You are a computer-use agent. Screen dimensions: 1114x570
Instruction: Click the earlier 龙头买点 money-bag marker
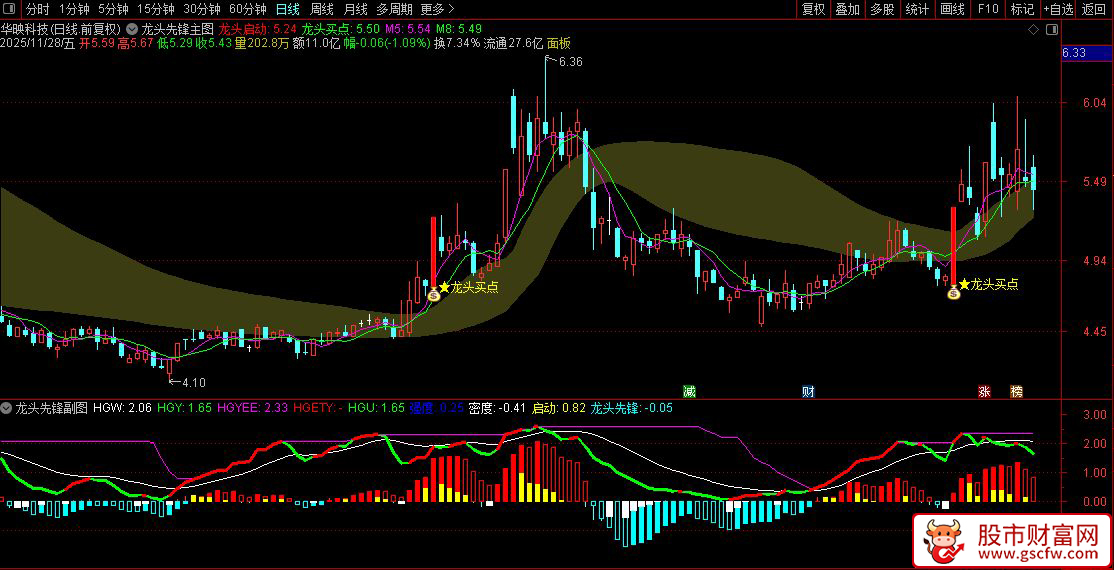coord(433,293)
